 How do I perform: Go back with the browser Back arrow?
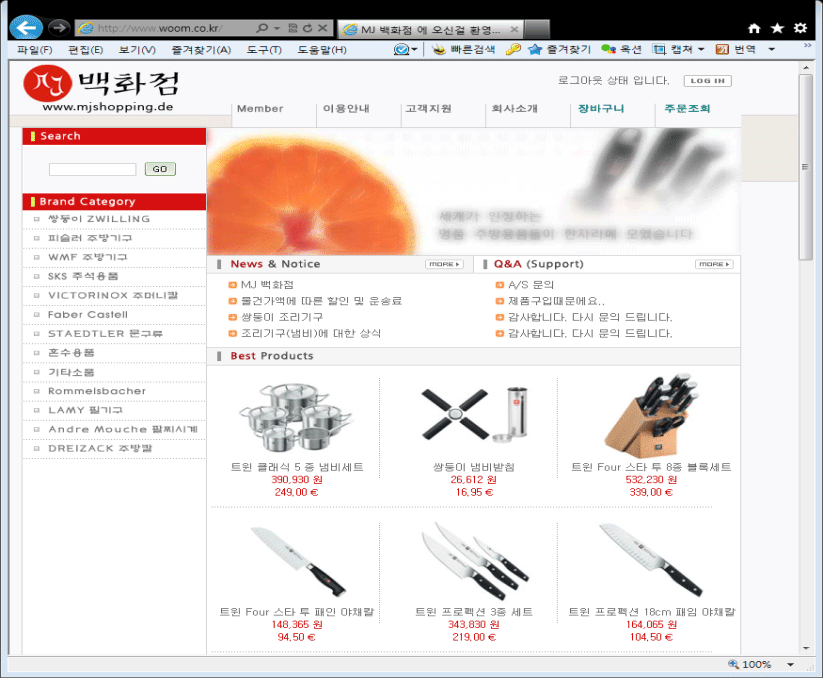[26, 27]
